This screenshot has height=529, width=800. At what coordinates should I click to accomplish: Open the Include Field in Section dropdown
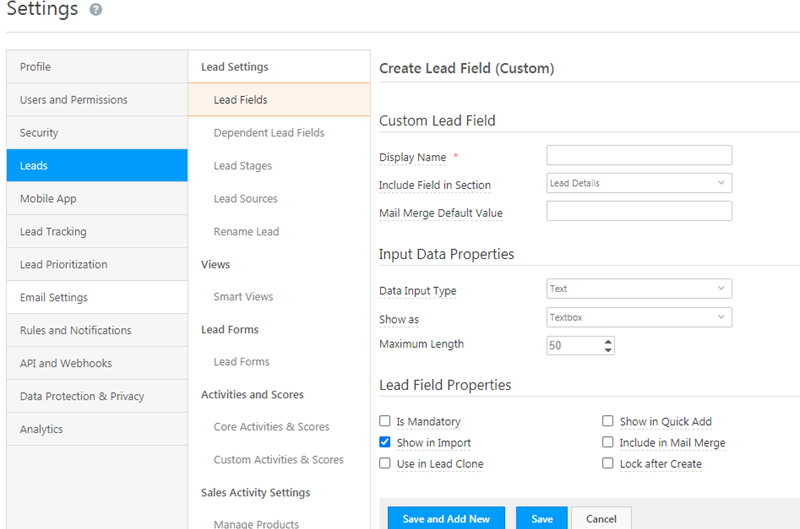[639, 183]
